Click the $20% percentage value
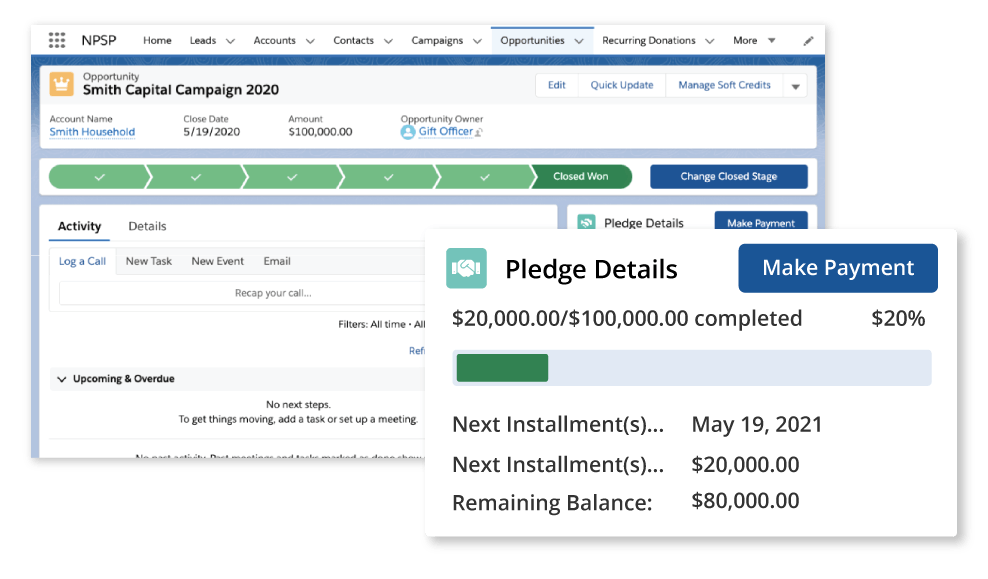This screenshot has width=988, height=579. point(898,318)
